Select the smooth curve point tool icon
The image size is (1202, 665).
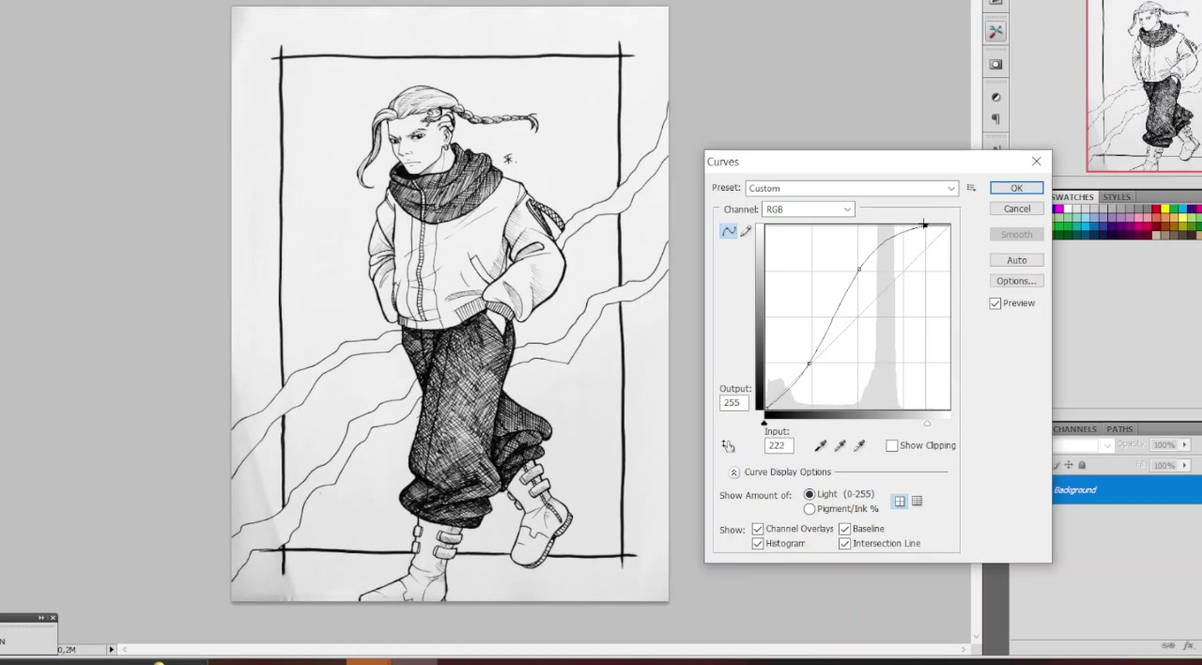pyautogui.click(x=728, y=231)
